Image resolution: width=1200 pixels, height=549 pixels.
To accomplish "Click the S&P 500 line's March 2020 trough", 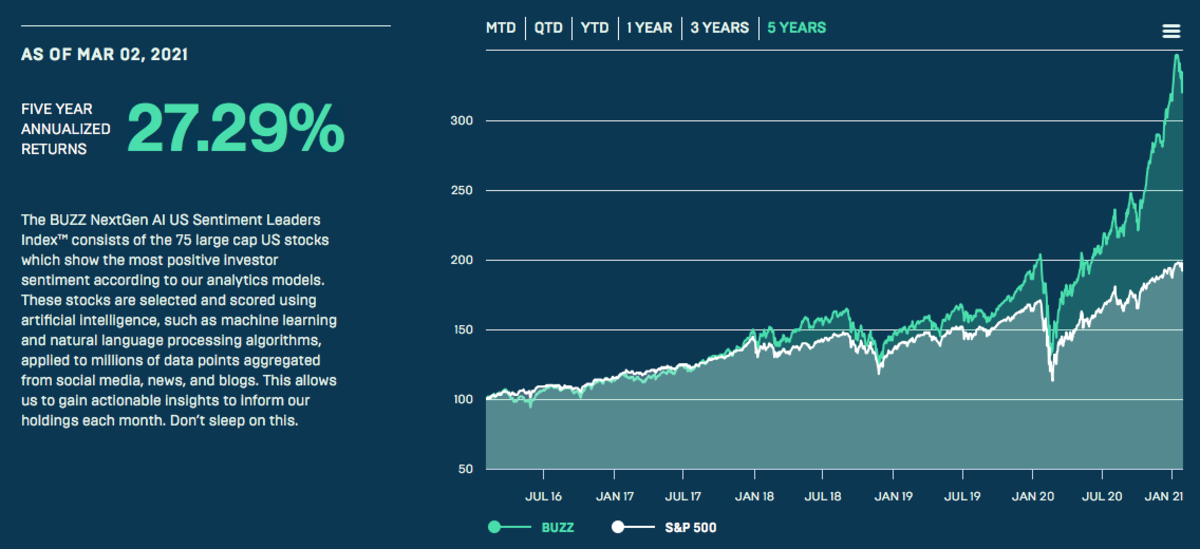I will click(x=1052, y=379).
